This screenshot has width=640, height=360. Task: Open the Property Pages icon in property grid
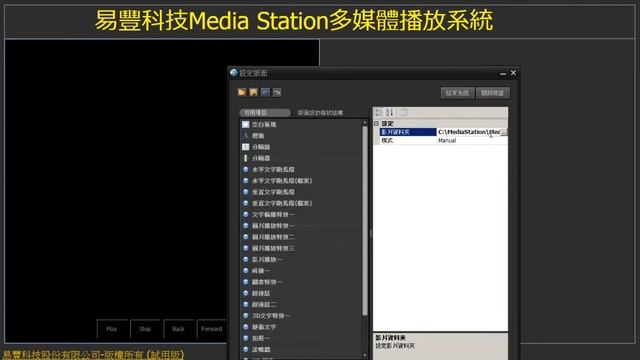[403, 113]
